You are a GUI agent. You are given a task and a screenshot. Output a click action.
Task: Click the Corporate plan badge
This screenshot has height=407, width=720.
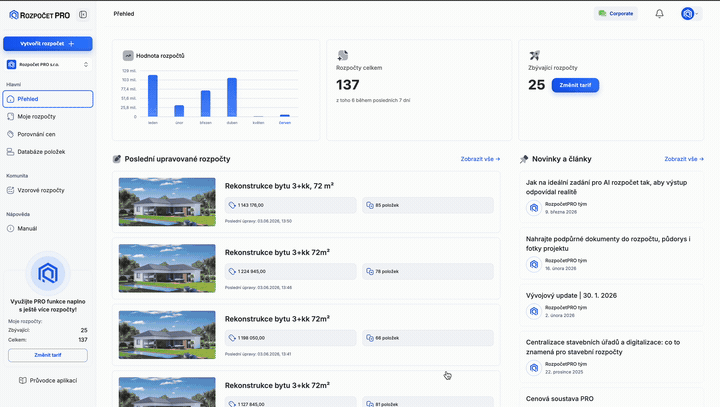(x=616, y=14)
